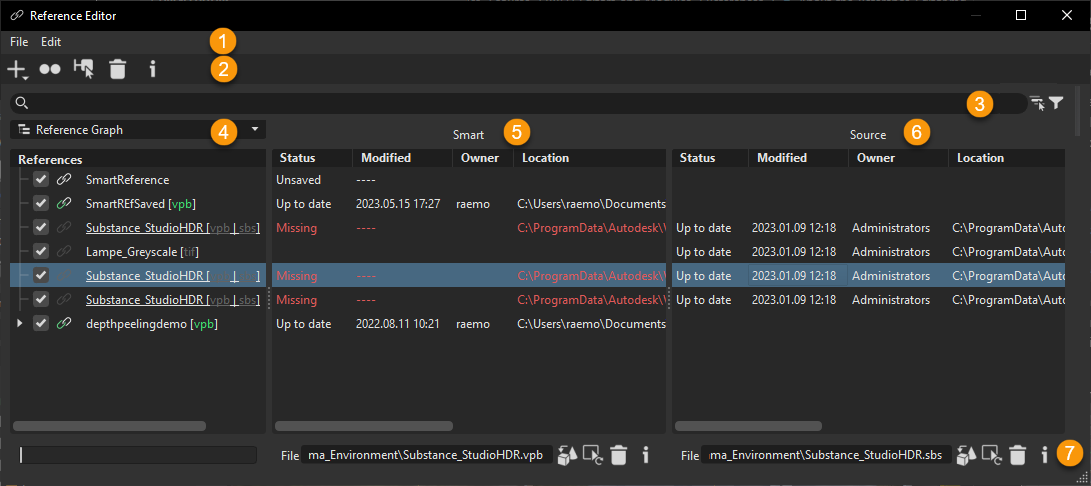Click the '2023.05.15 17:27' modified cell
Image resolution: width=1091 pixels, height=486 pixels.
coord(397,203)
